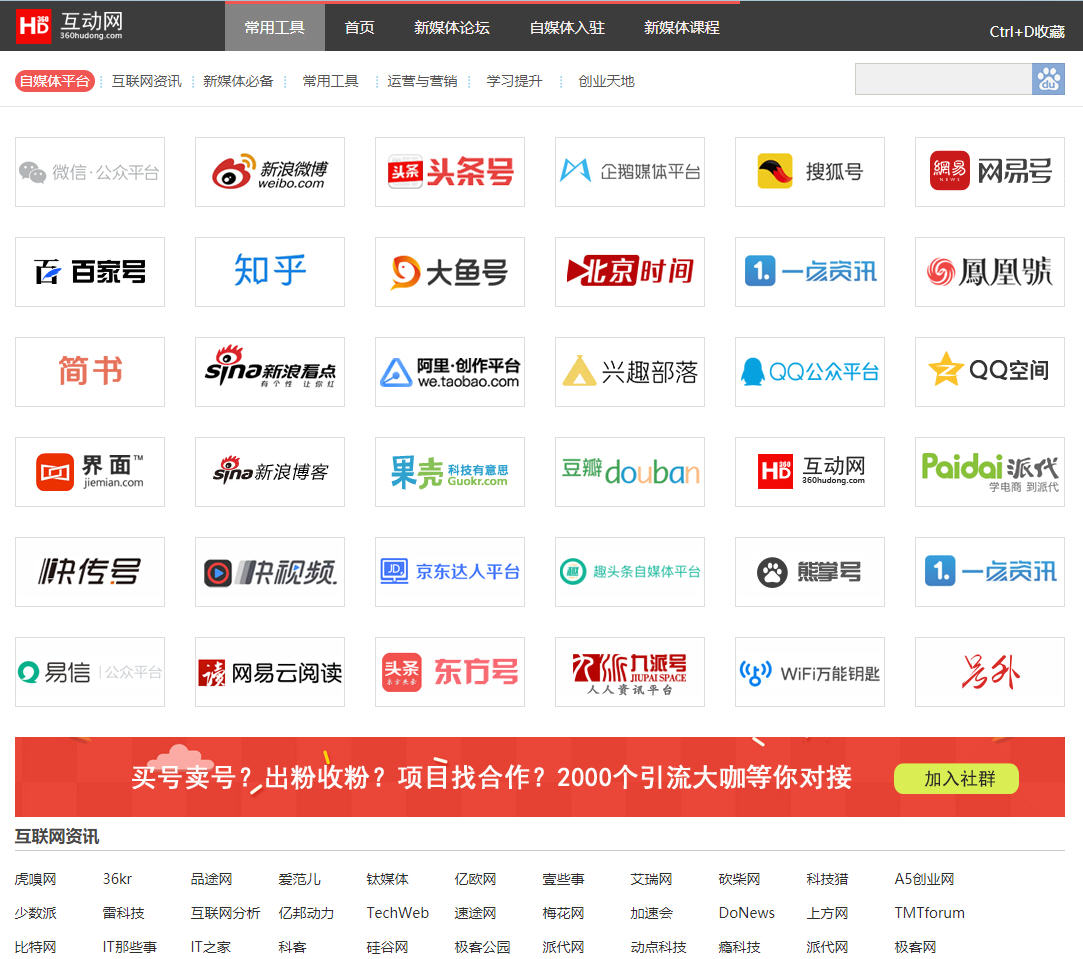Click the Baidu paw search button
1083x959 pixels.
(1048, 79)
